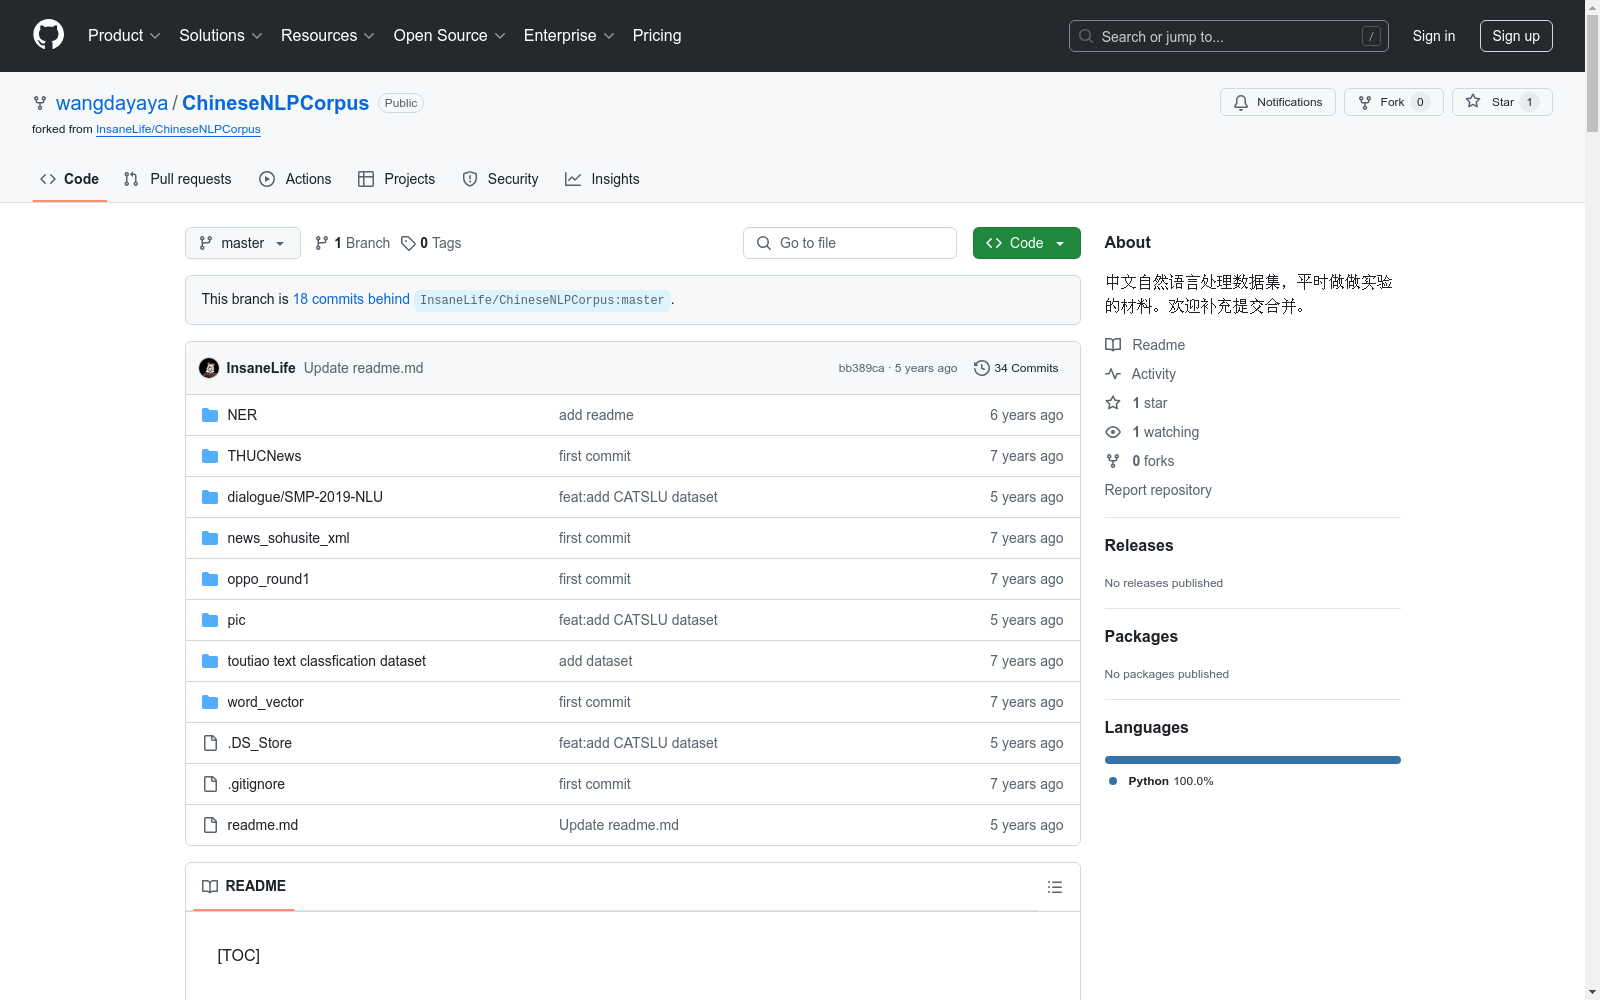Click the magnifier icon in the top search bar
1600x1000 pixels.
click(x=1086, y=36)
